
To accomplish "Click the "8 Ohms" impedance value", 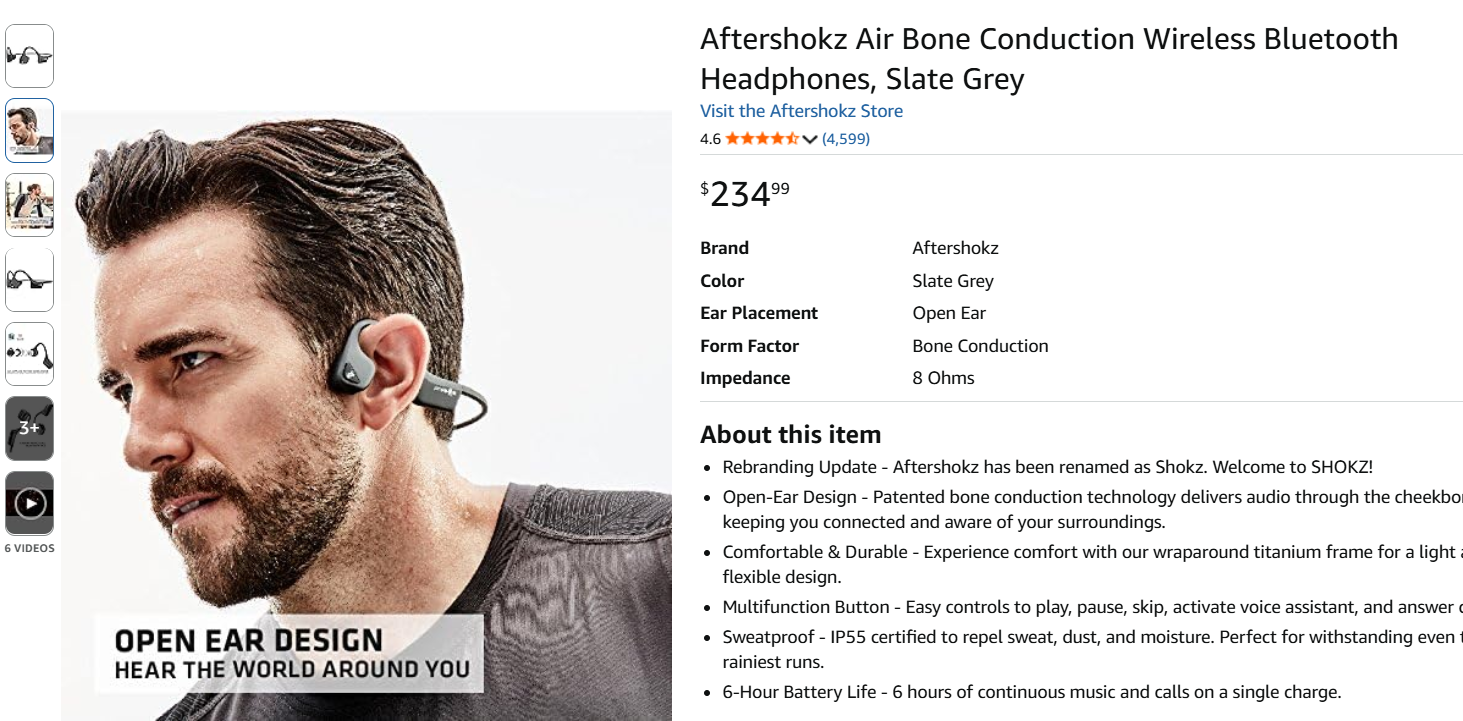I will point(943,378).
